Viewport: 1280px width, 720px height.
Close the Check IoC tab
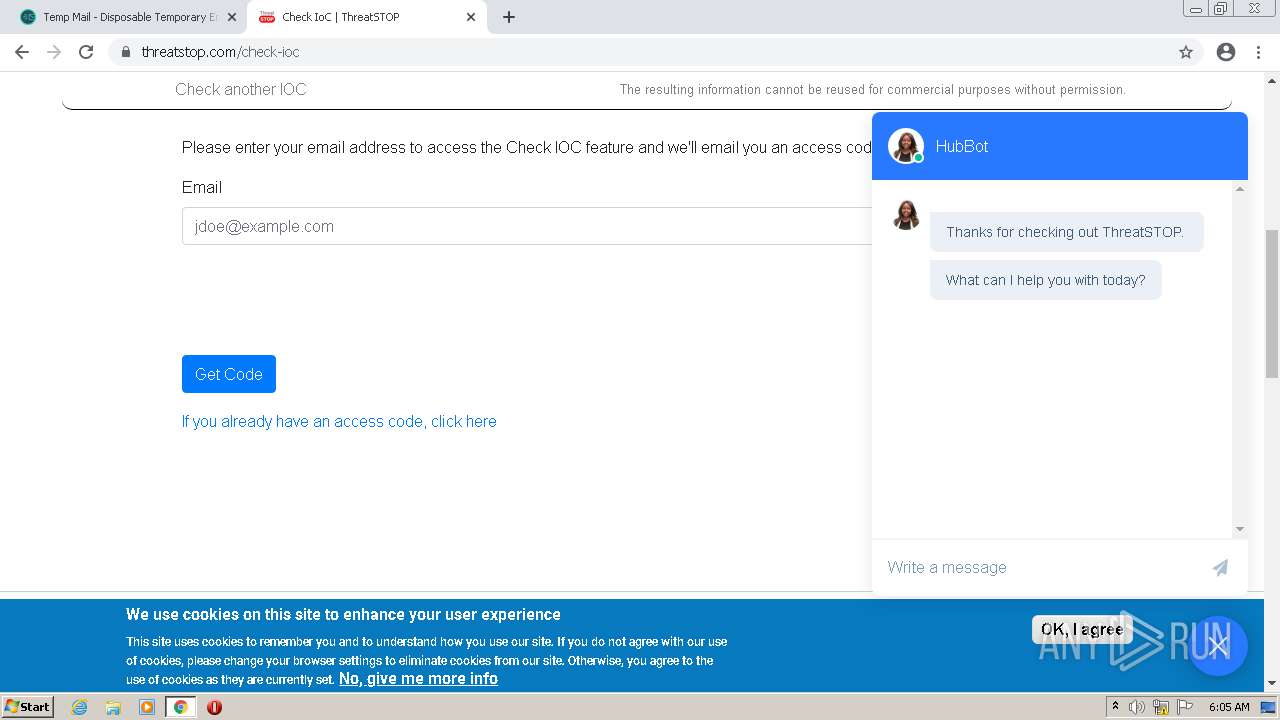(471, 17)
